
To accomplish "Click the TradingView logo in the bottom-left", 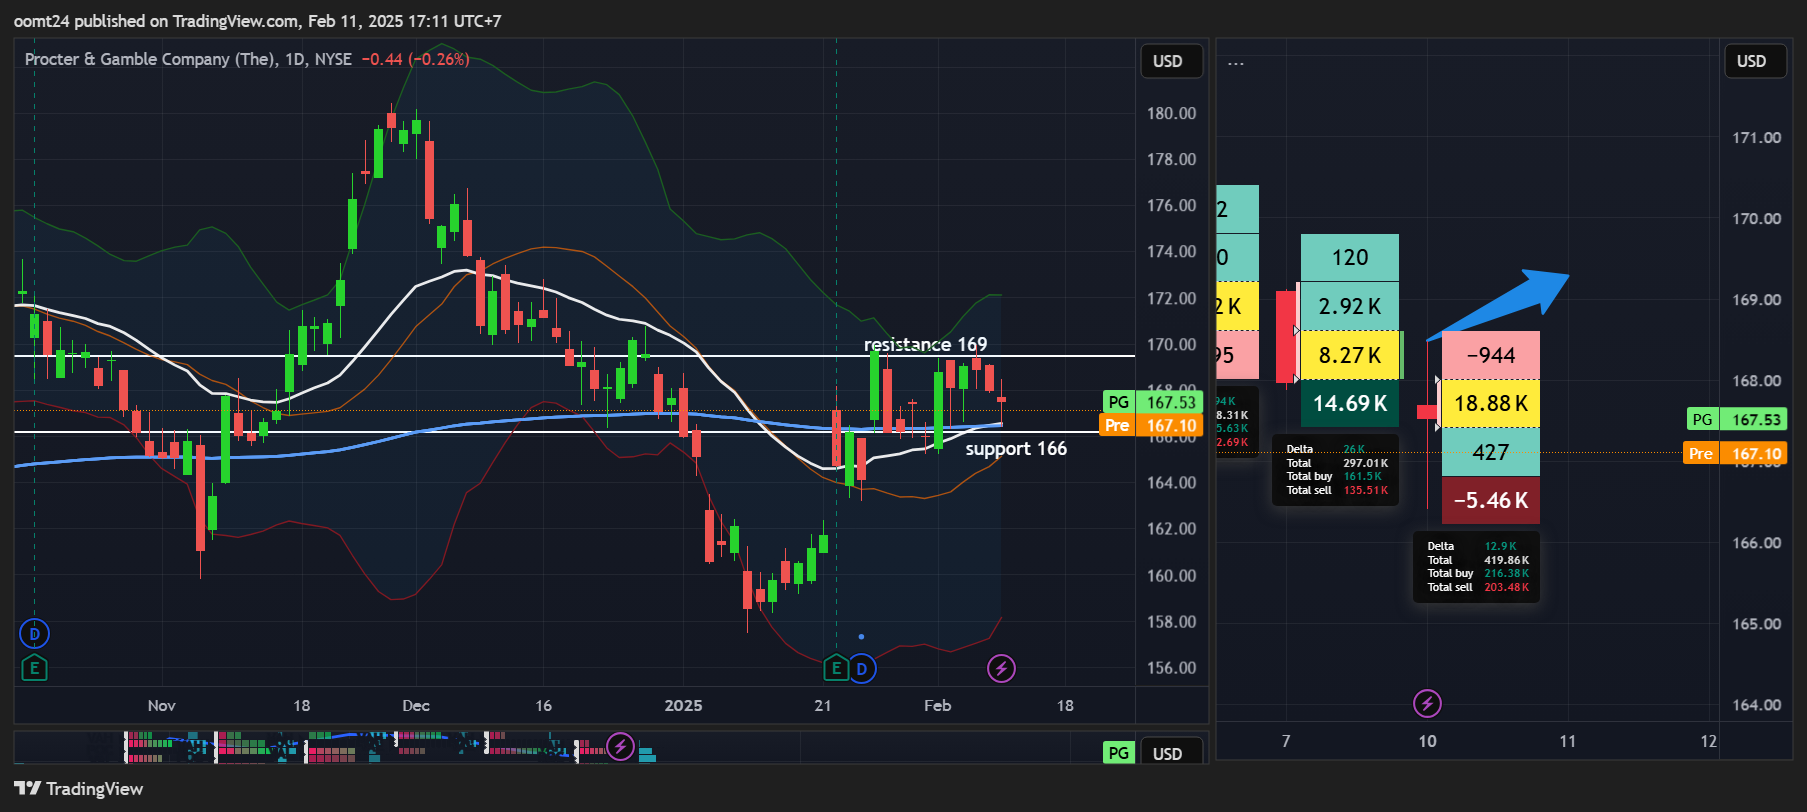I will (x=79, y=789).
